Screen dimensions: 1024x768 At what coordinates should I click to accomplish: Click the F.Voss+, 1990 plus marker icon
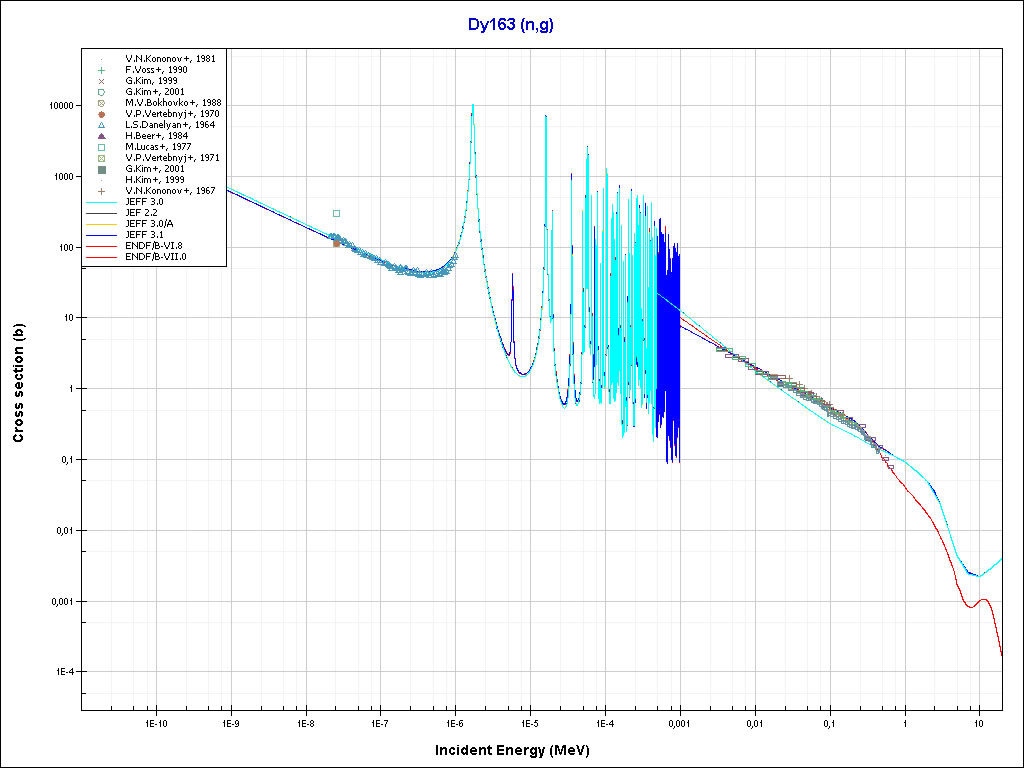pos(102,70)
